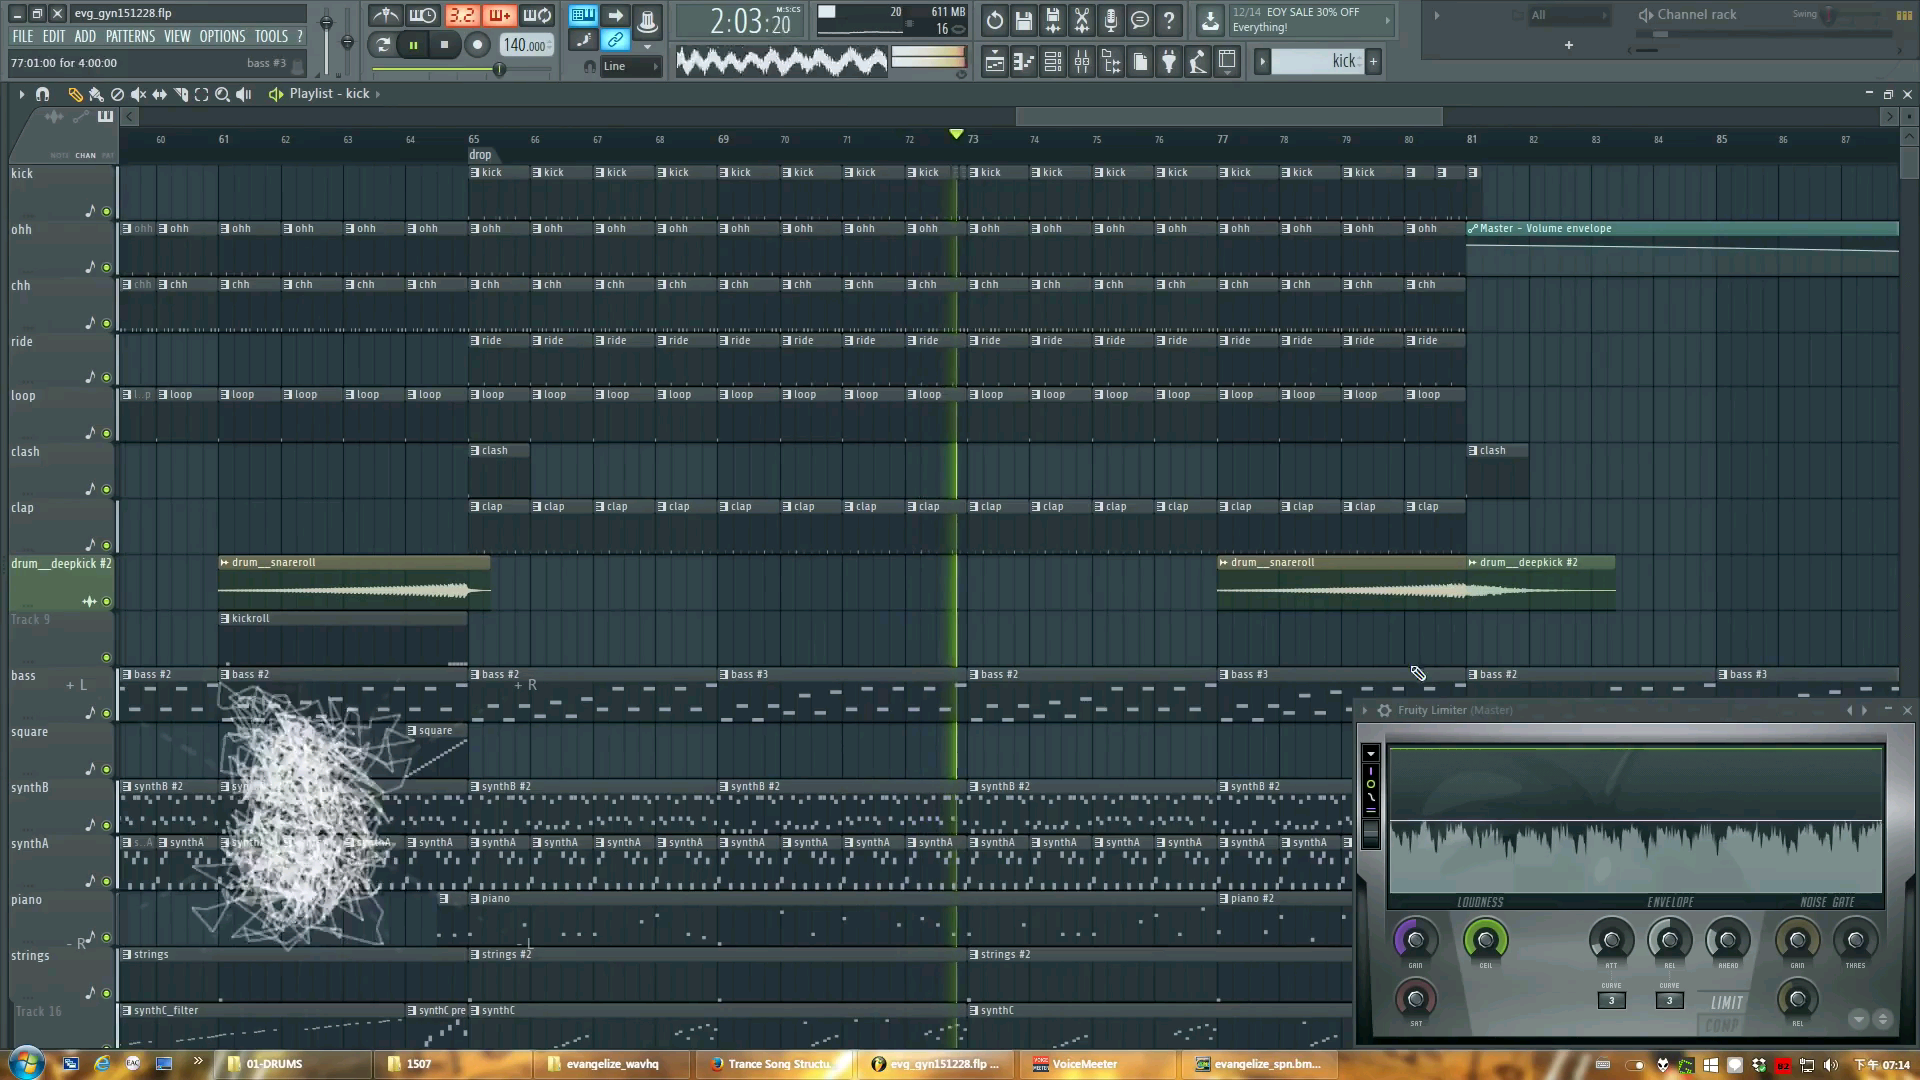Adjust the tempo slider under transport
Viewport: 1920px width, 1080px height.
click(x=499, y=69)
